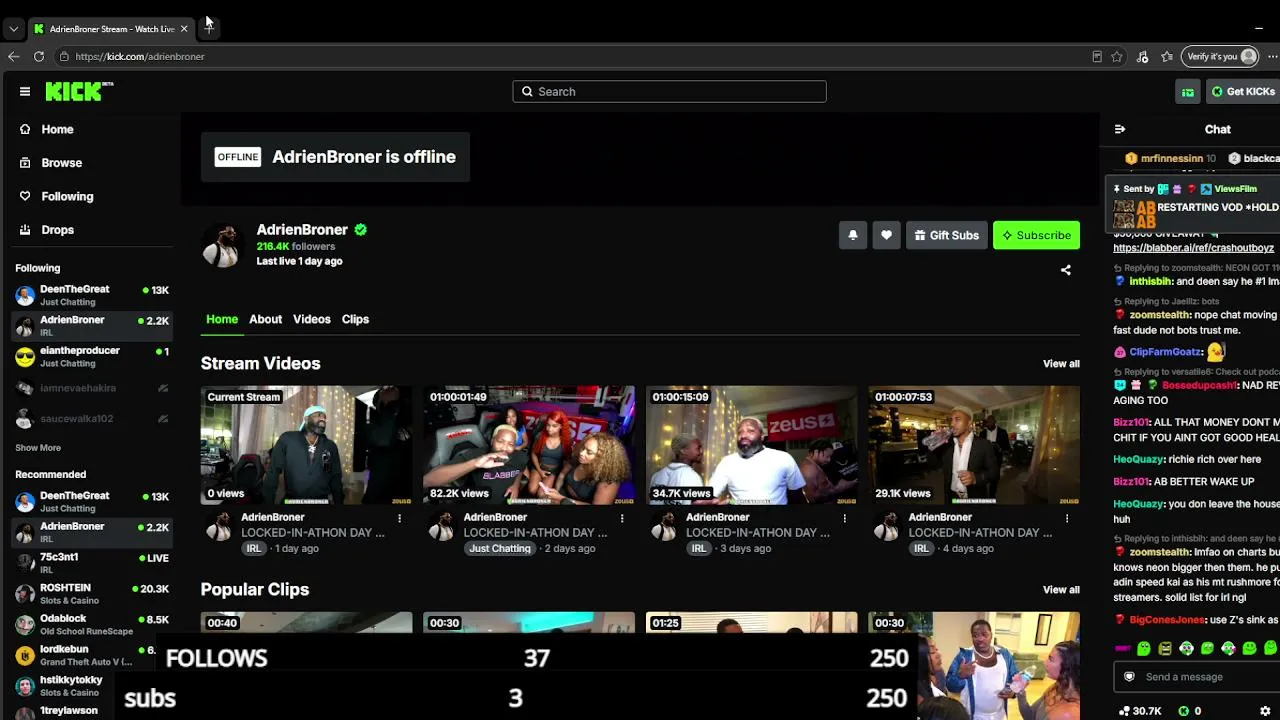Play the 01:00:15:09 stream video
1280x720 pixels.
point(751,445)
